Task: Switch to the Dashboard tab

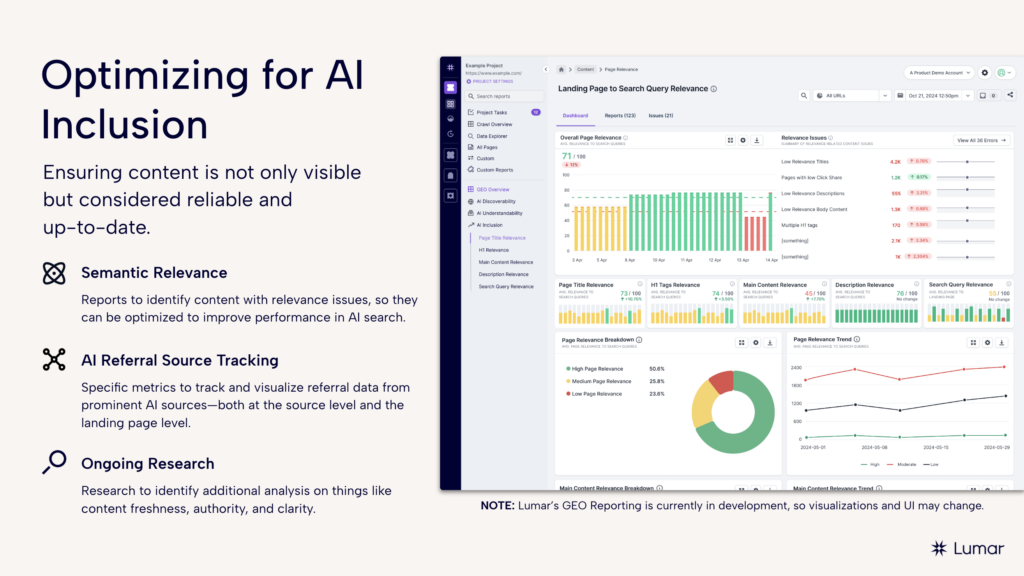Action: (x=575, y=116)
